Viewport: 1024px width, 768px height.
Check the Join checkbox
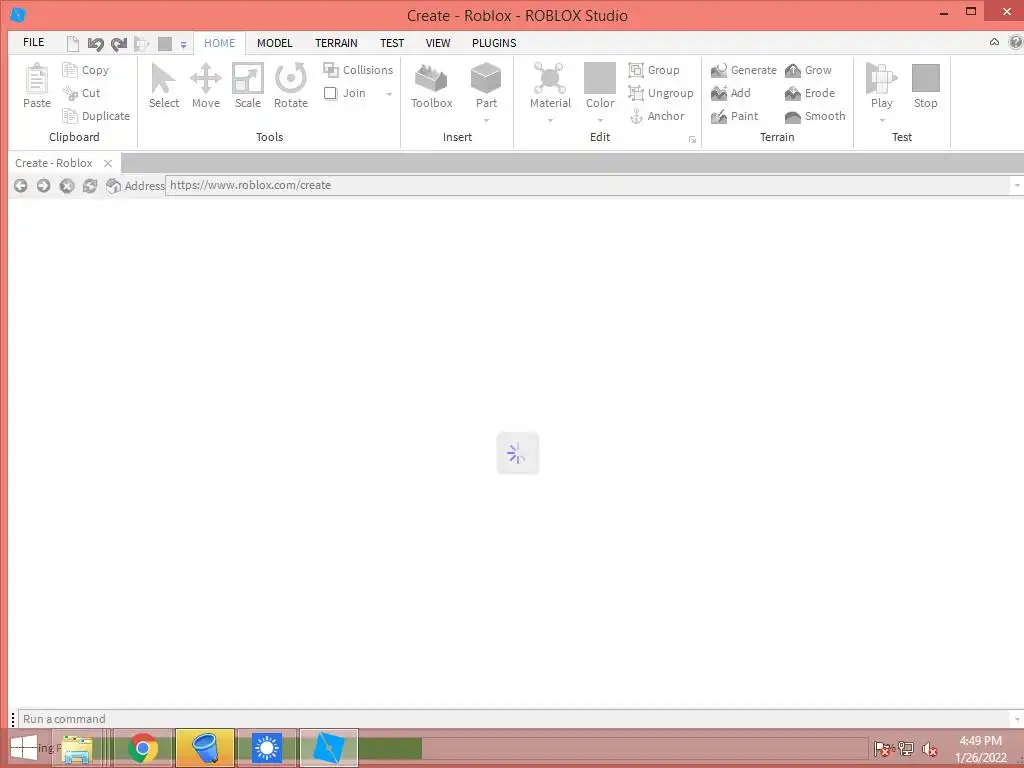pyautogui.click(x=330, y=93)
